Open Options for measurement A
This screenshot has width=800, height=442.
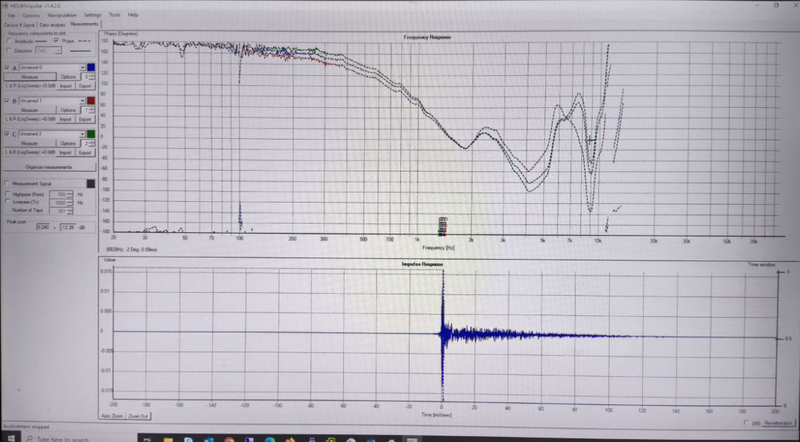[68, 77]
